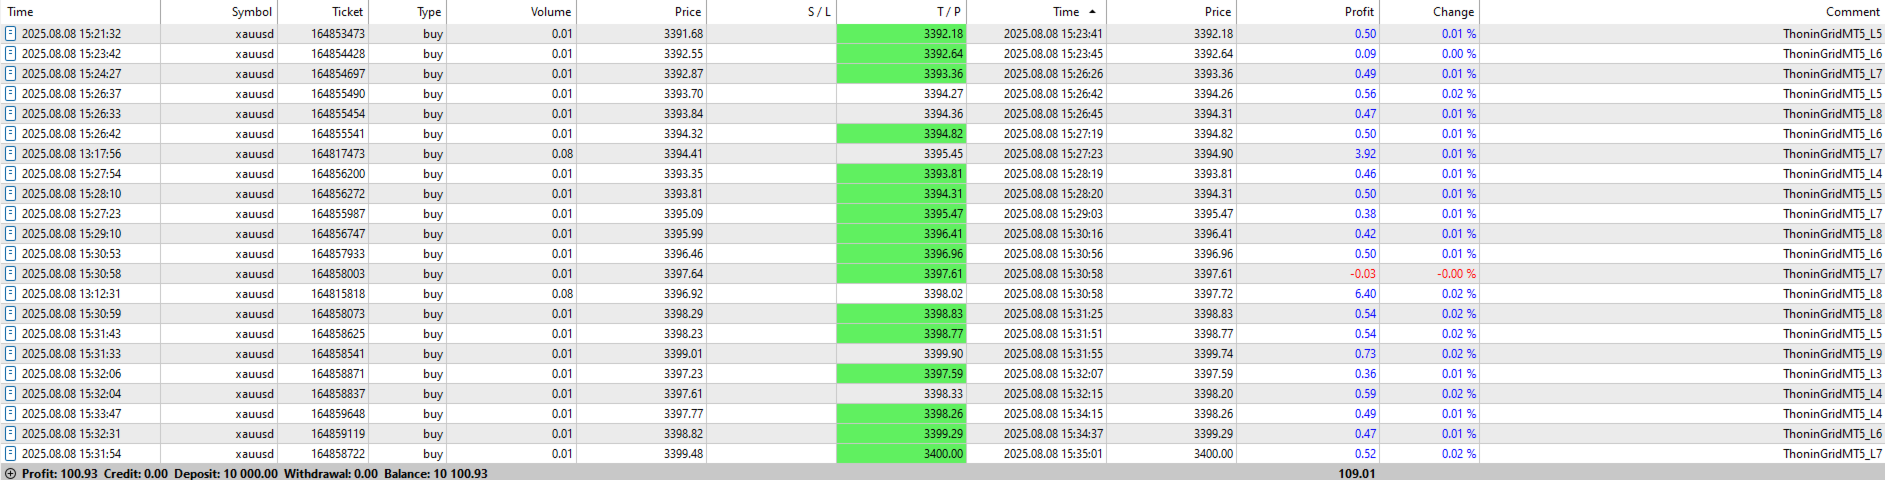Sort by the Comment column header

1681,12
